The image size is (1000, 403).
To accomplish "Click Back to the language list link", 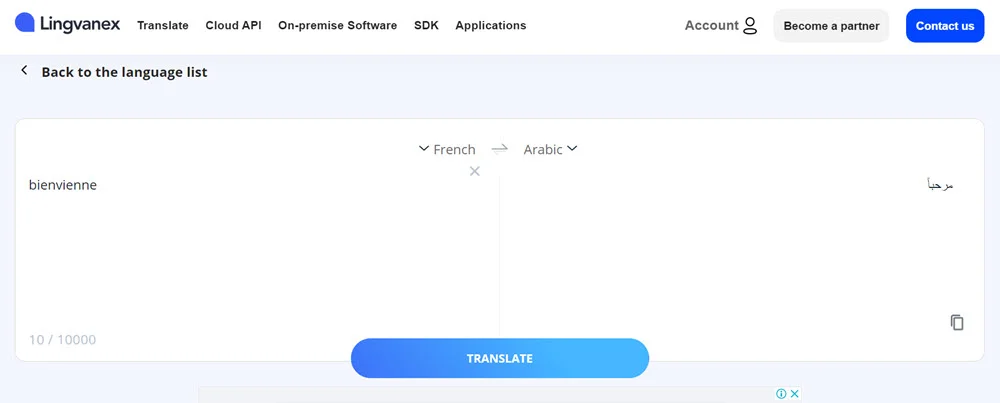I will point(124,72).
